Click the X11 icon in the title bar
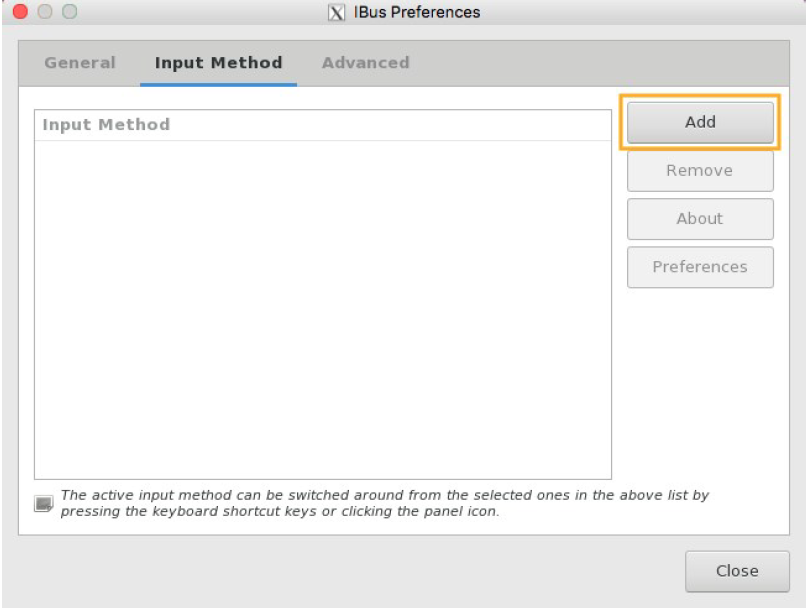This screenshot has height=609, width=806. pyautogui.click(x=337, y=13)
